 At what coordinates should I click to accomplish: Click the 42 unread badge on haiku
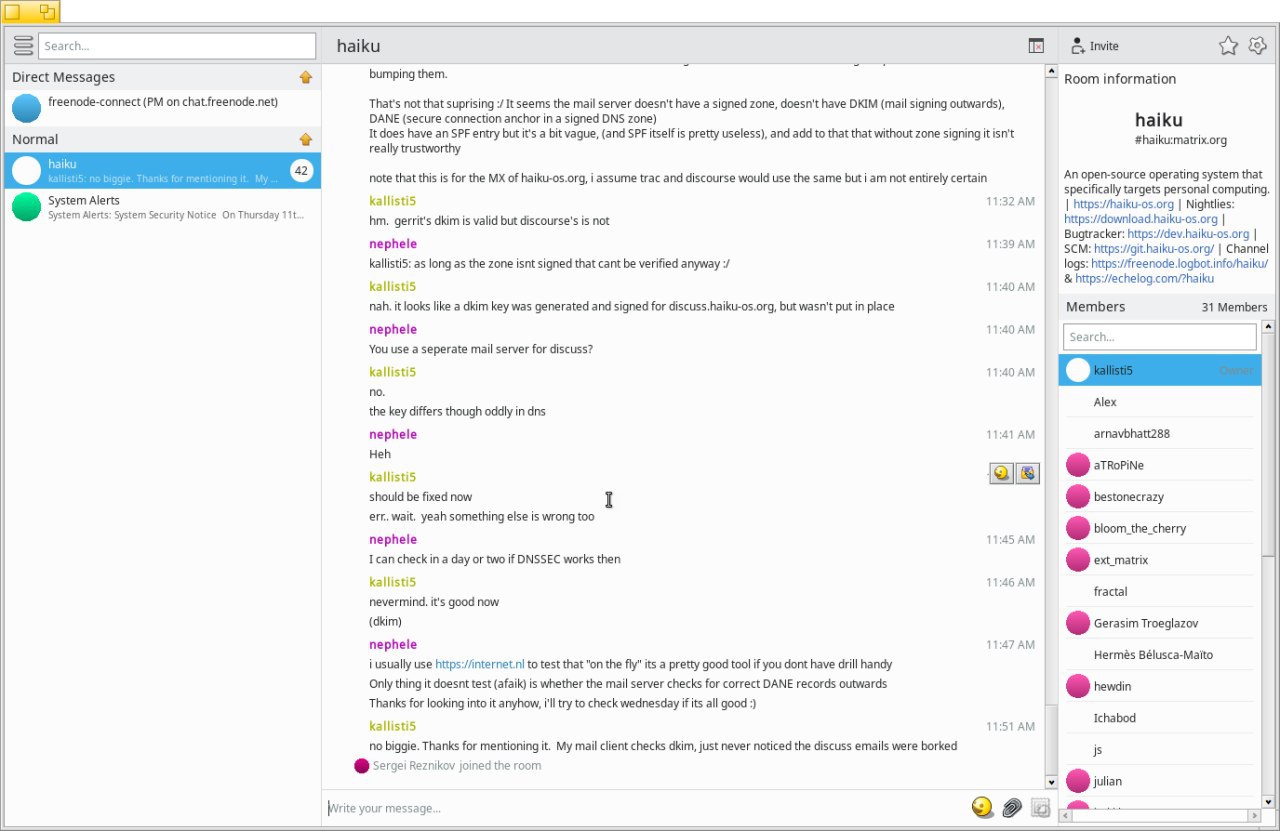pos(302,171)
